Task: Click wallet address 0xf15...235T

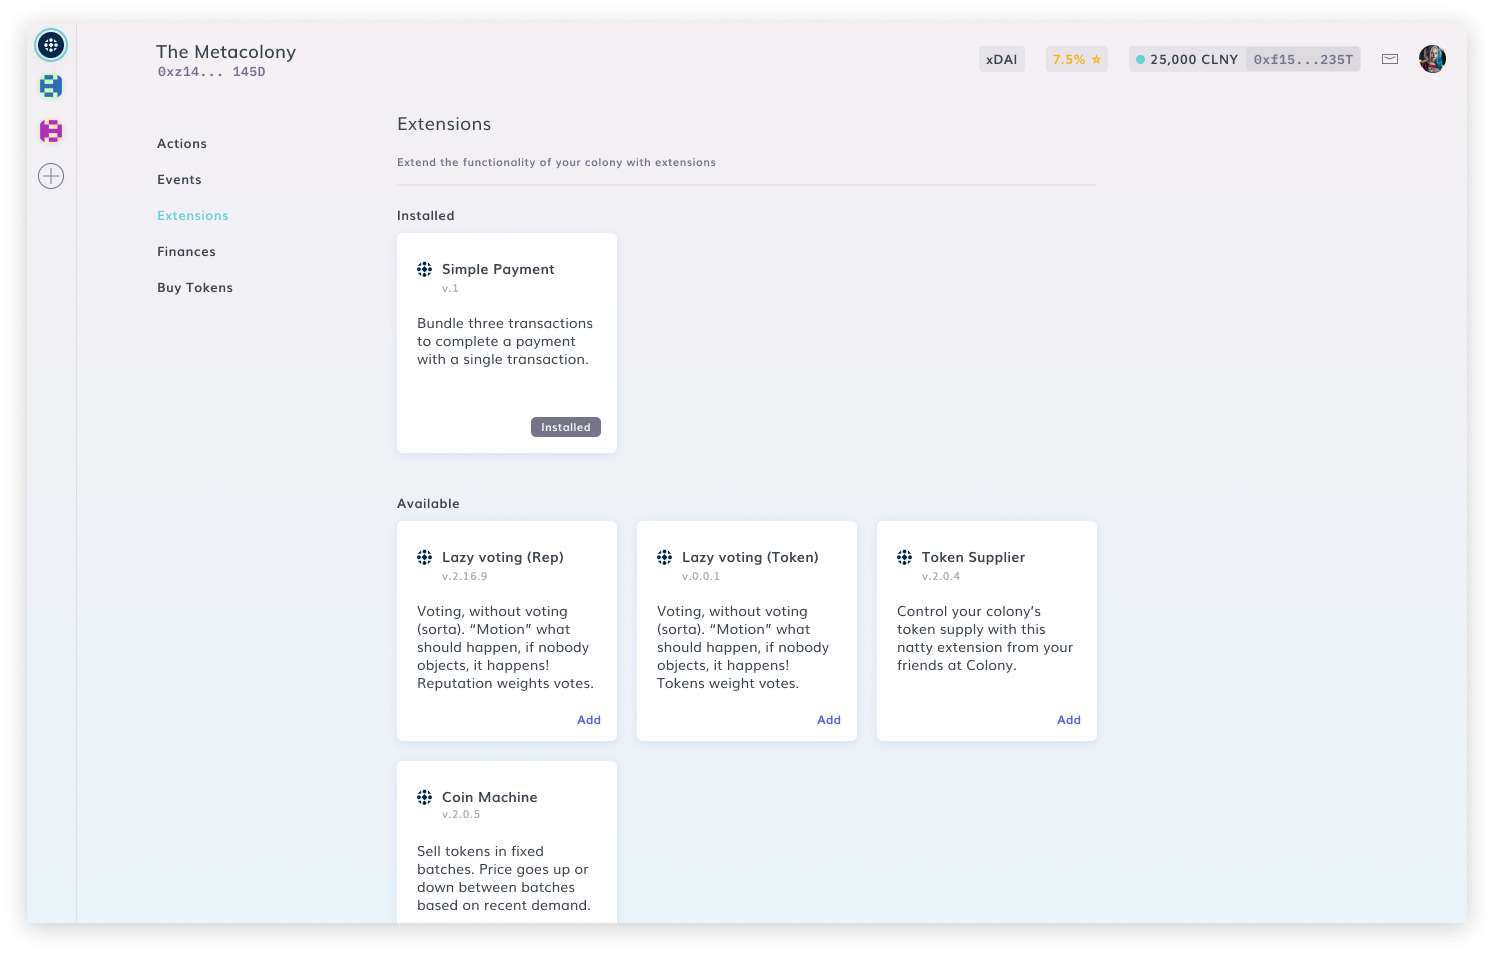Action: click(1303, 59)
